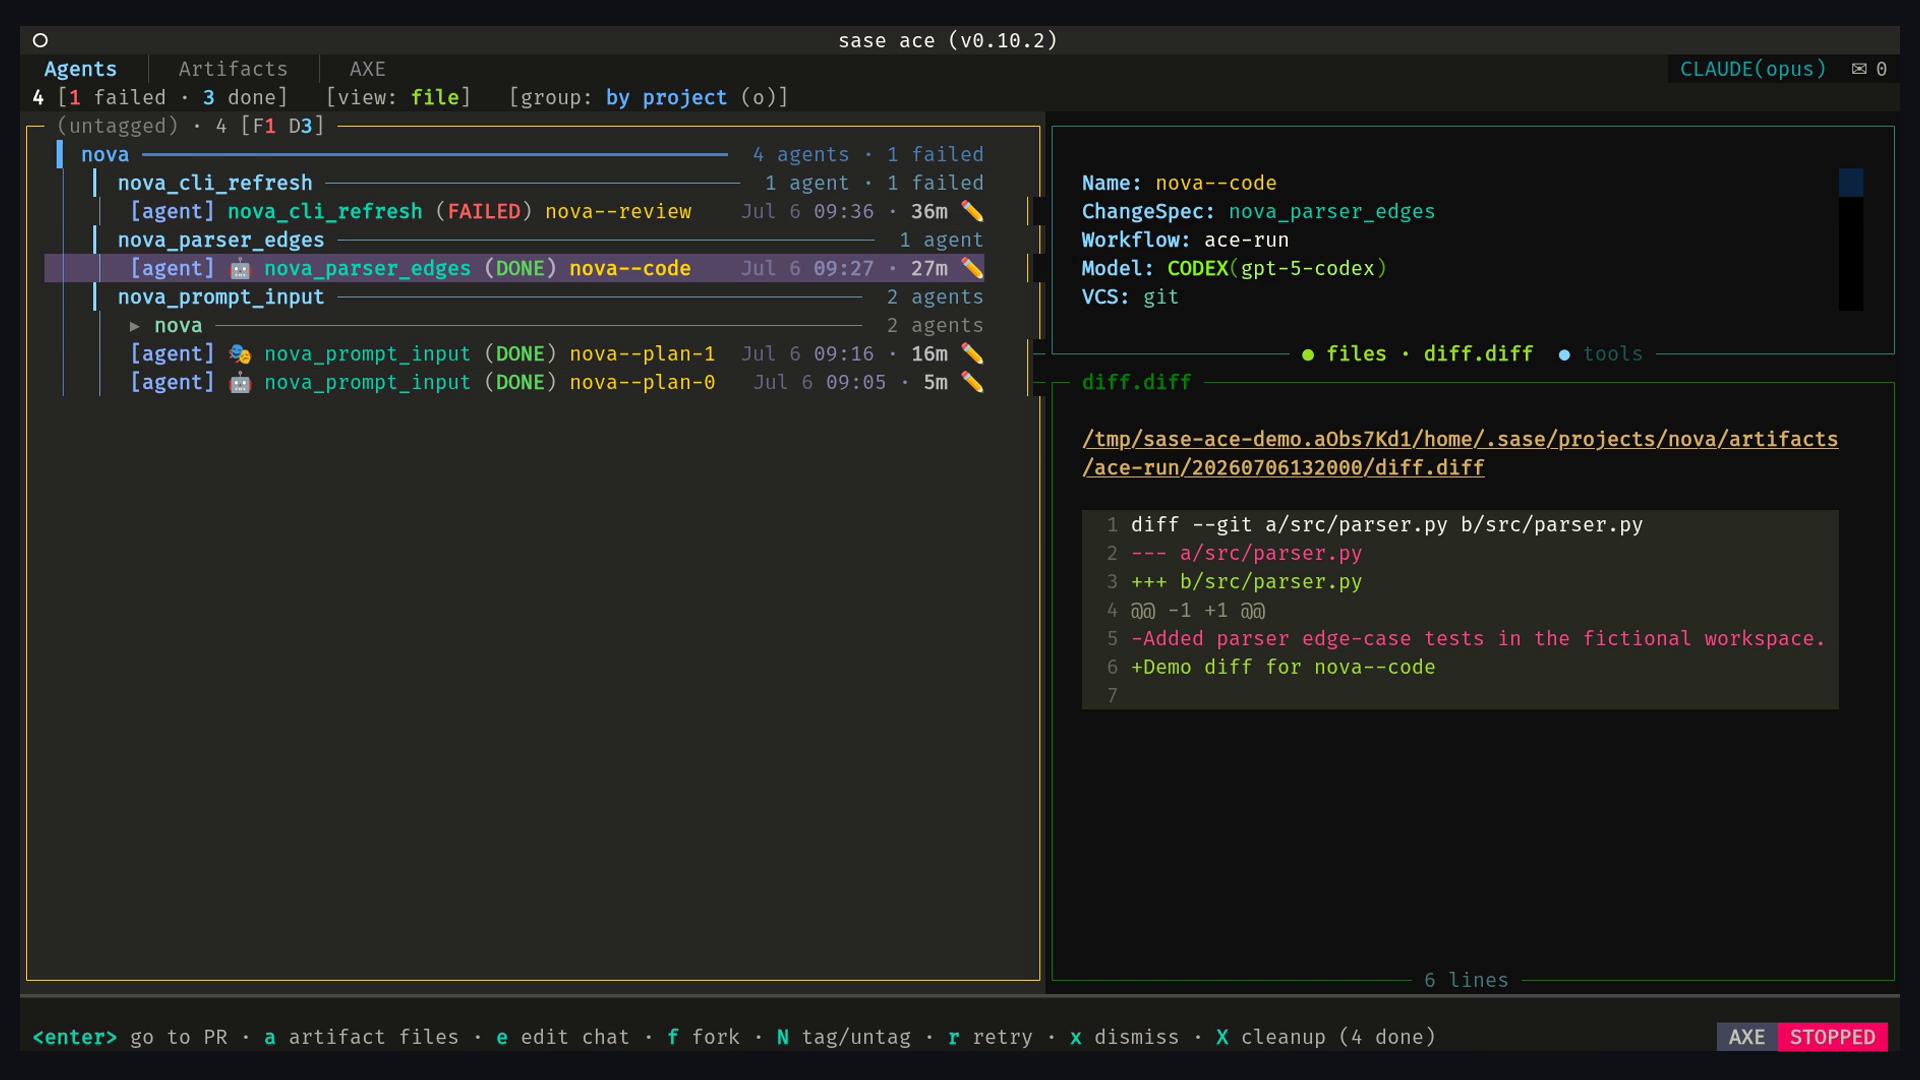Click the '4 agents · 1 failed' count
1920x1080 pixels.
(868, 154)
